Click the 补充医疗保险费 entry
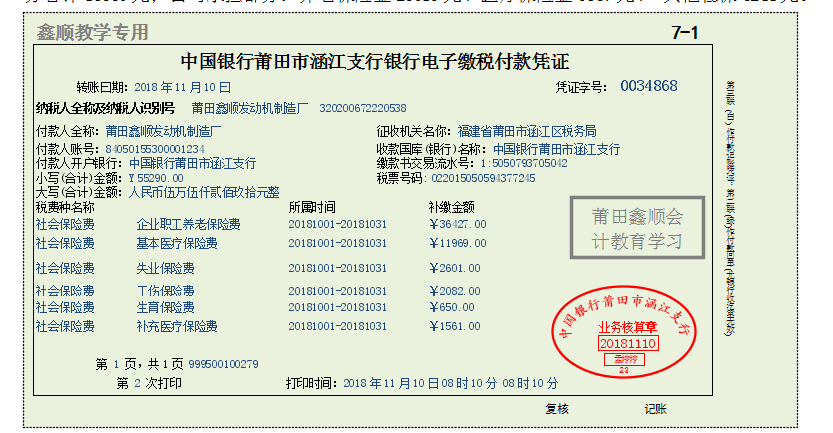 [177, 326]
